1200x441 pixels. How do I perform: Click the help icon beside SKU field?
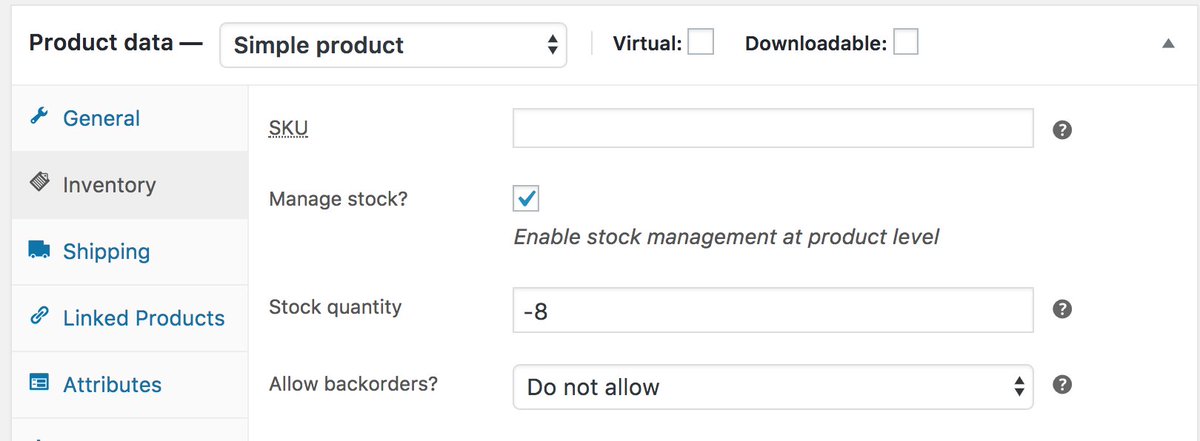point(1064,130)
